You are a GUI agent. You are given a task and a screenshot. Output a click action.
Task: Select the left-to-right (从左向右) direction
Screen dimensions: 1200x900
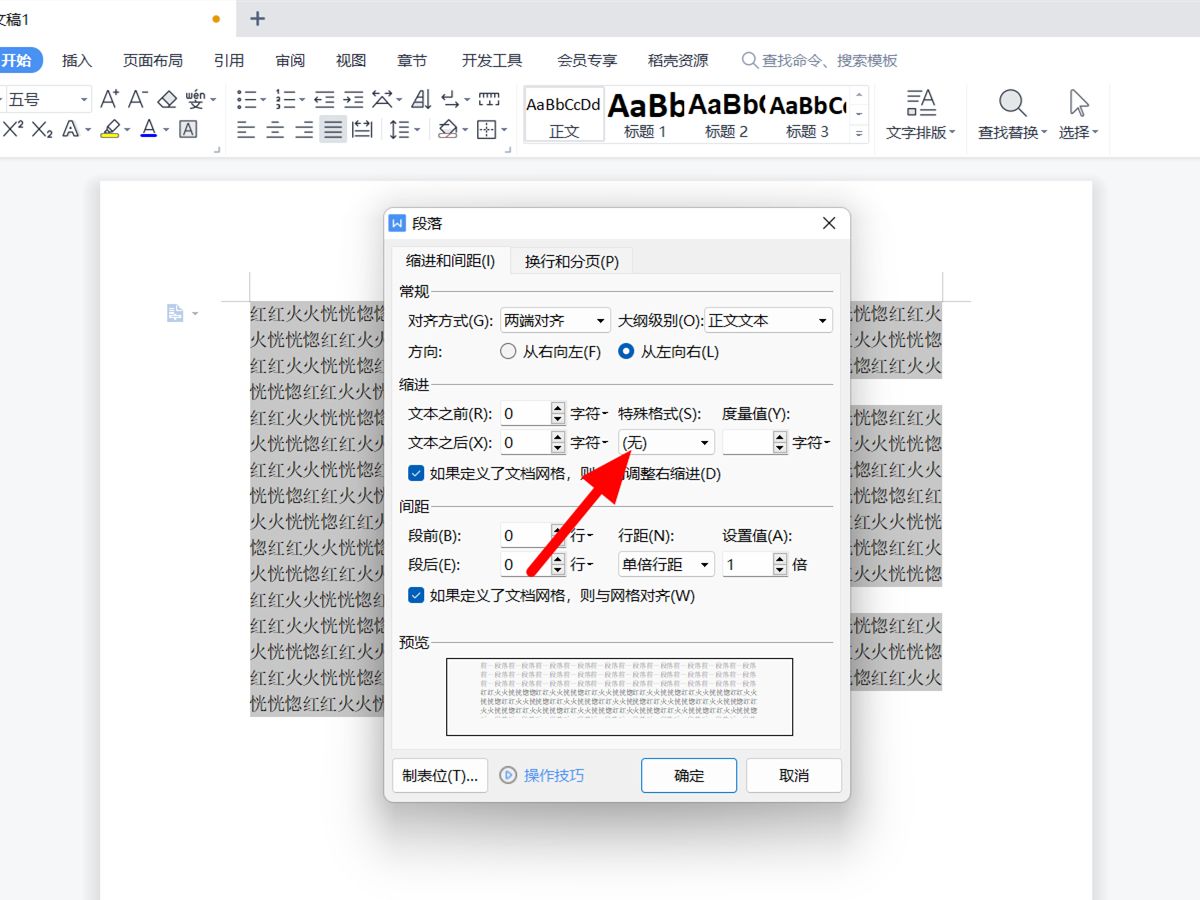[x=626, y=352]
